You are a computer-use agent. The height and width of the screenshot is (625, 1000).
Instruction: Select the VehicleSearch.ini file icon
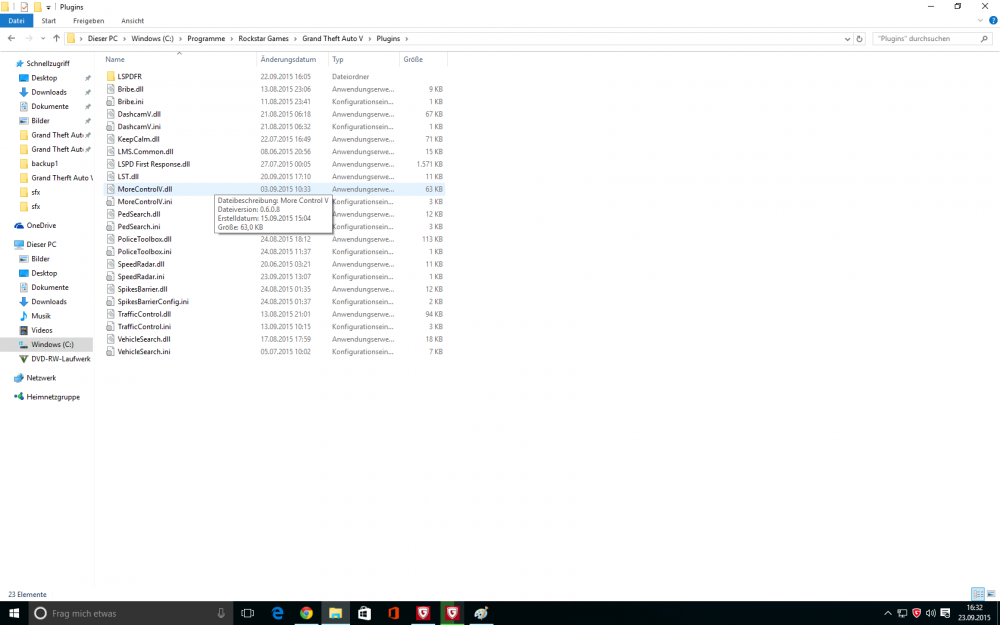[110, 351]
